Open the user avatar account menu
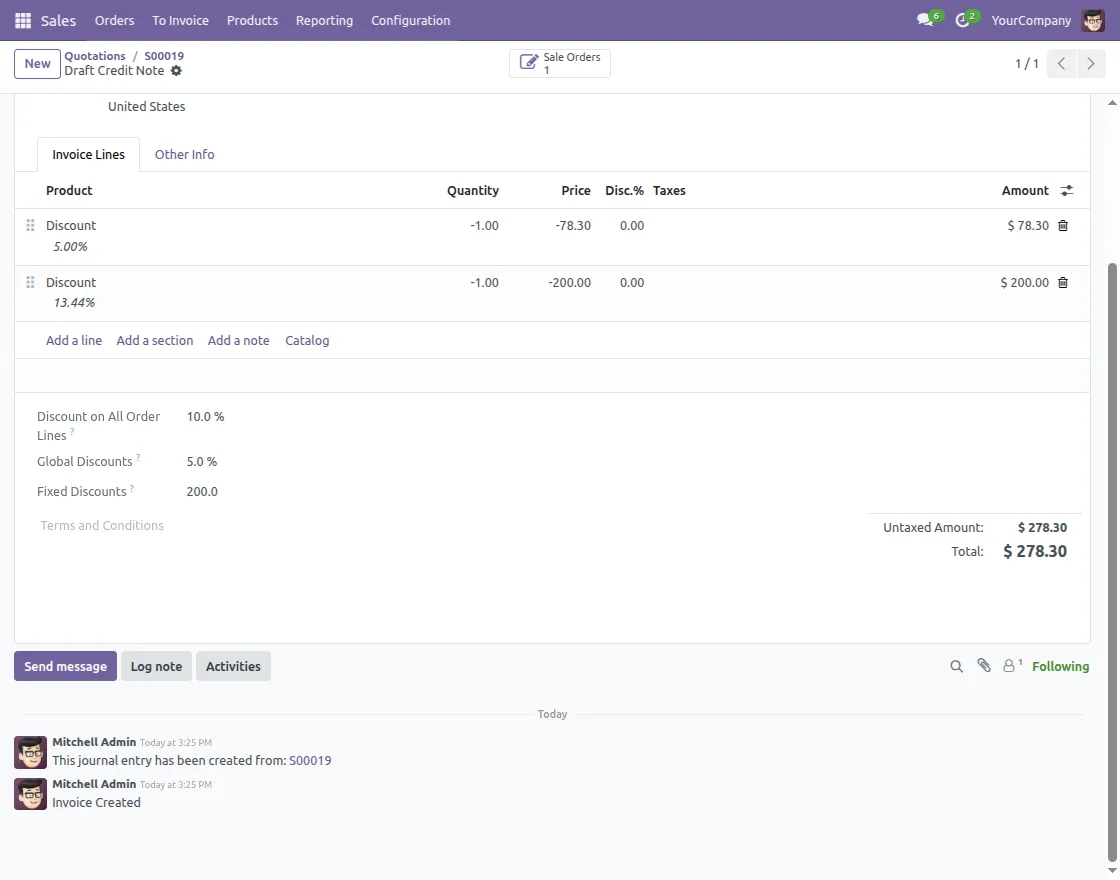 click(x=1093, y=19)
